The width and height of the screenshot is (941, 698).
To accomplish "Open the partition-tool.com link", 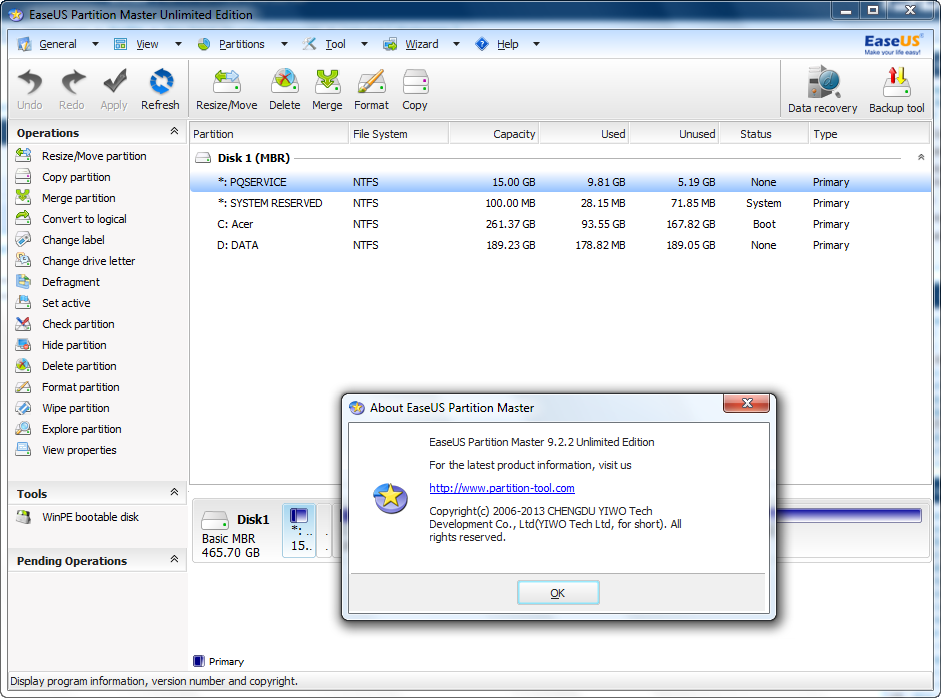I will pos(502,488).
